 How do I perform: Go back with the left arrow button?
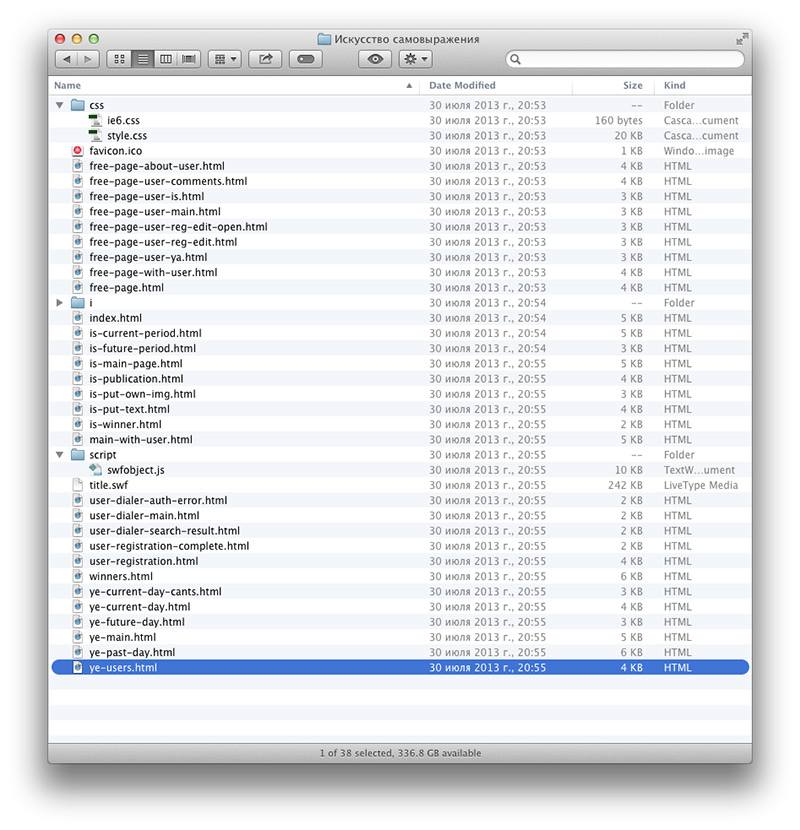click(66, 59)
